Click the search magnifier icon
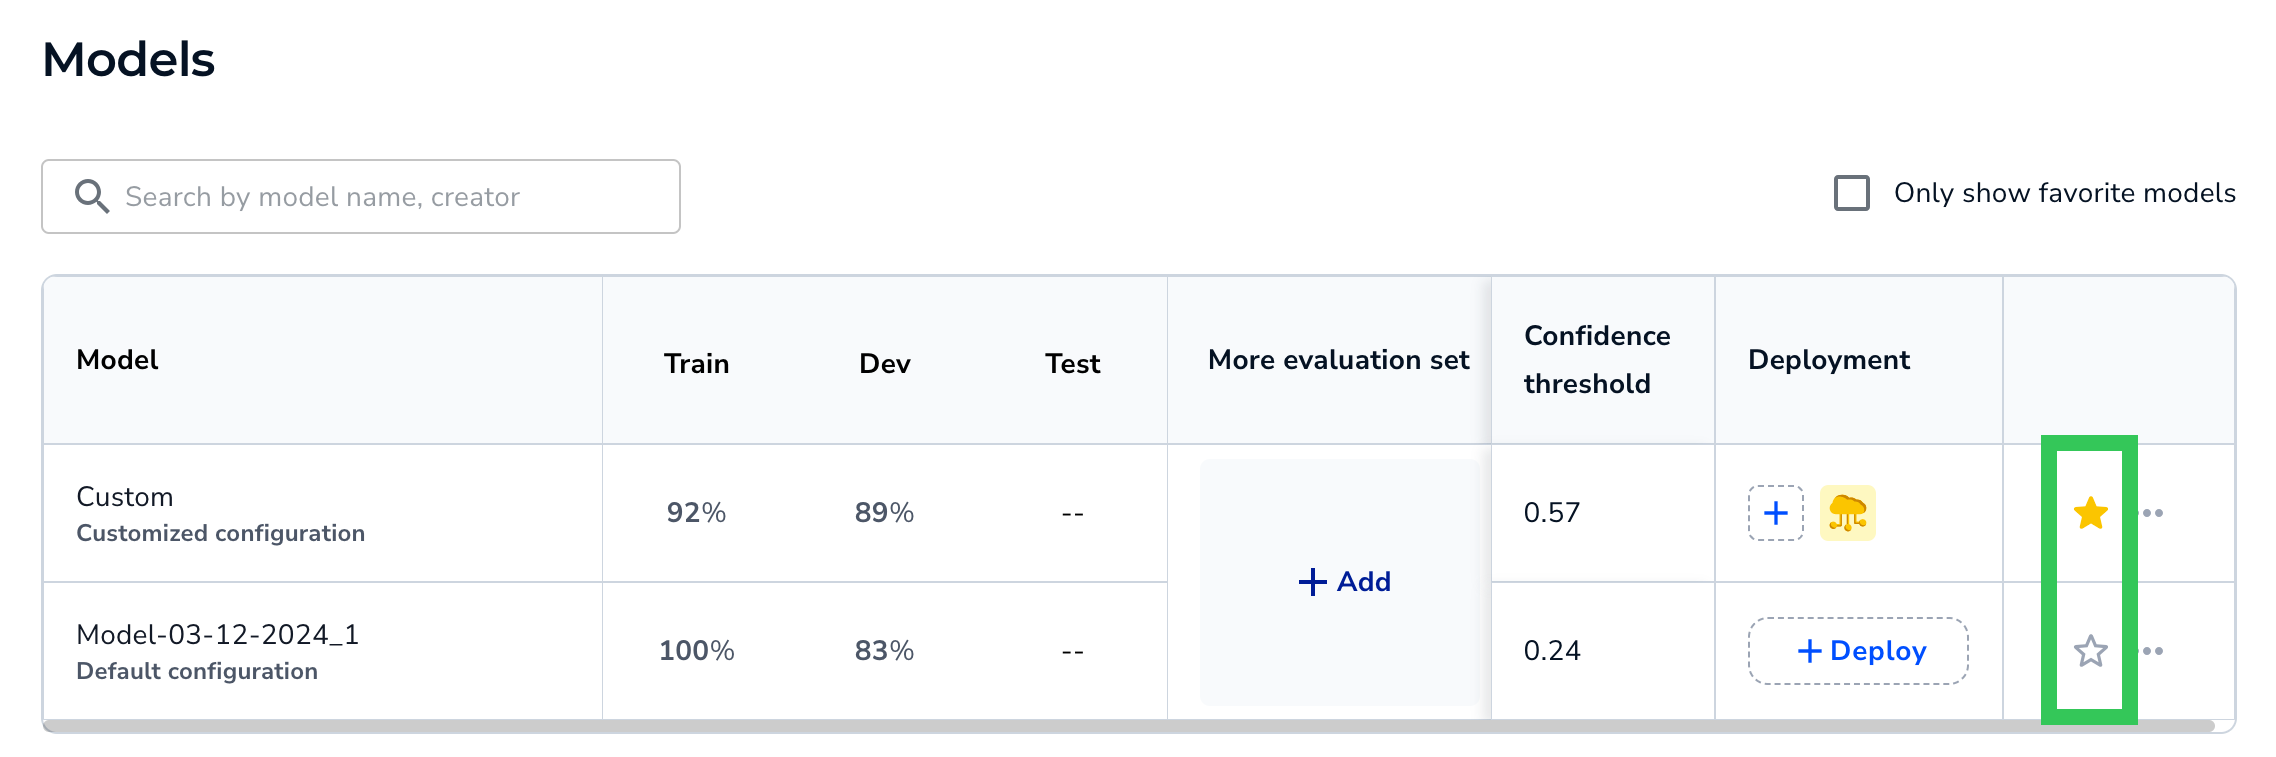Viewport: 2276px width, 757px height. (x=92, y=196)
